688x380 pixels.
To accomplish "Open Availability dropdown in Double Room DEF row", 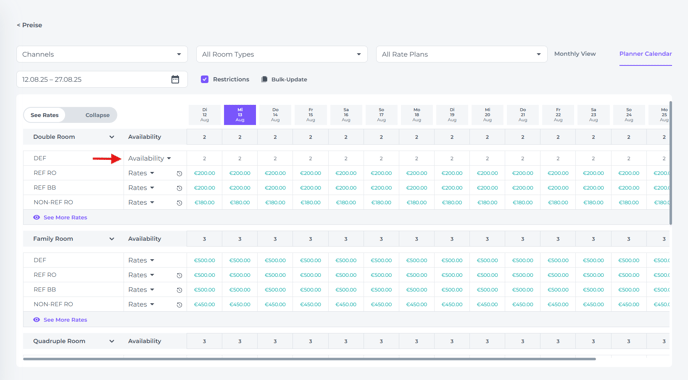I will [x=149, y=158].
